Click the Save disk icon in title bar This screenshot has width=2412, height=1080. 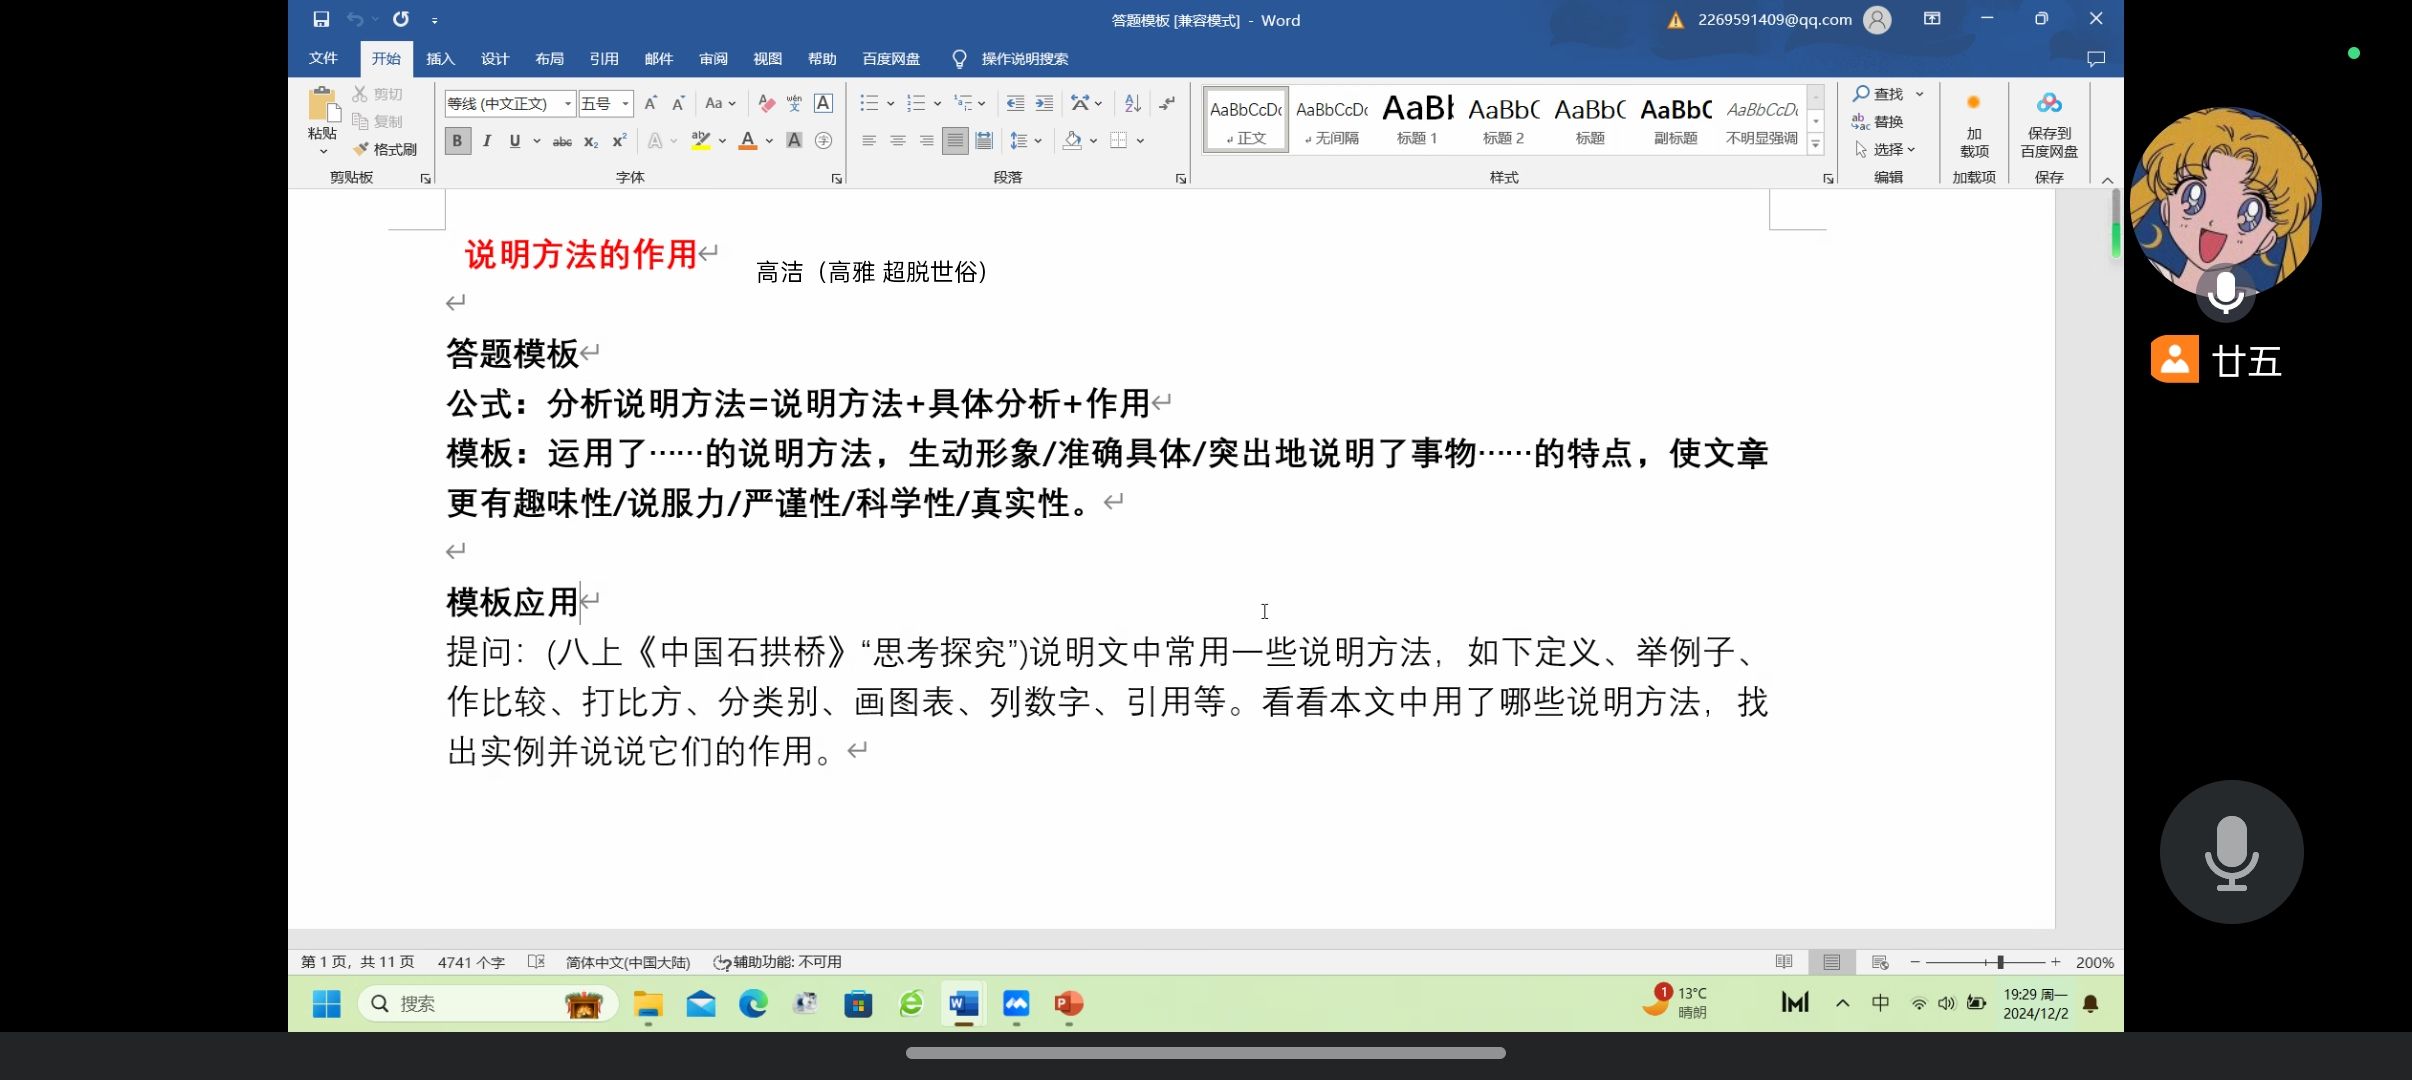pos(321,19)
